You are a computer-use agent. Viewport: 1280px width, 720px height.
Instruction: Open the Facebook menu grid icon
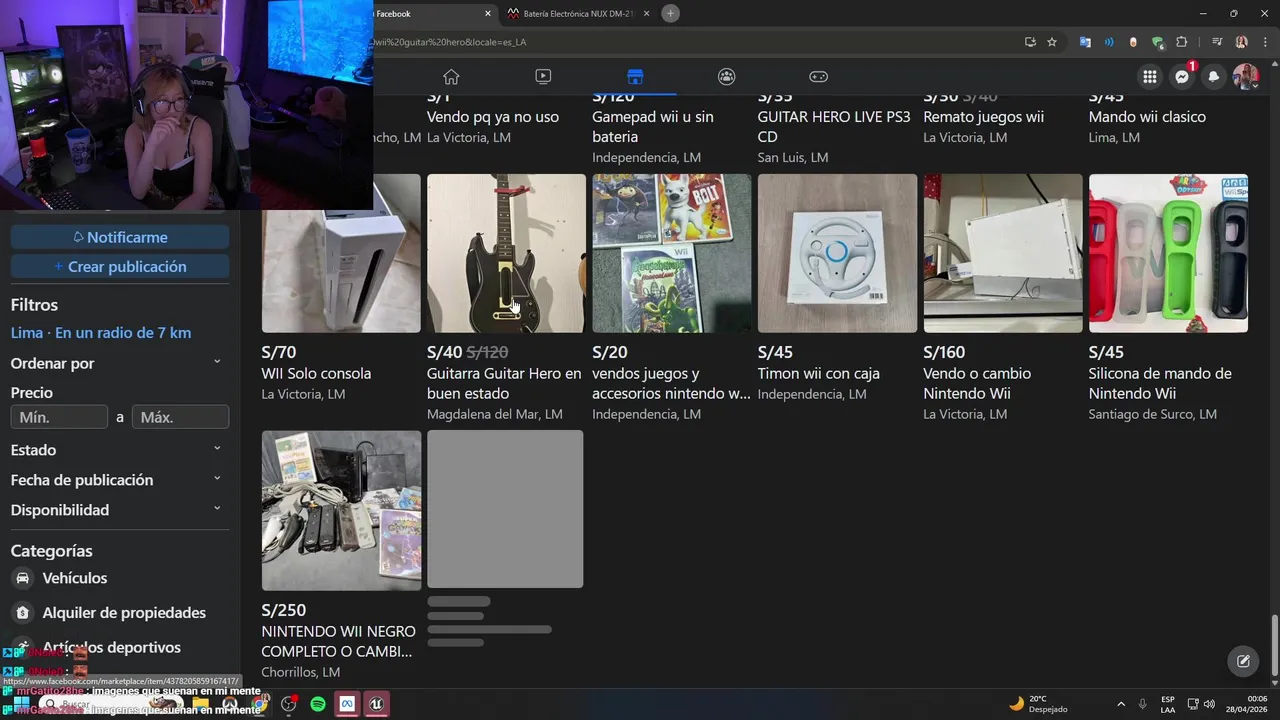[x=1150, y=77]
